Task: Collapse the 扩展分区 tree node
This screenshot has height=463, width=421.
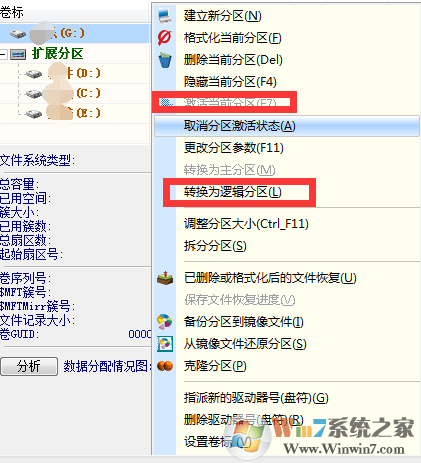Action: pos(3,54)
